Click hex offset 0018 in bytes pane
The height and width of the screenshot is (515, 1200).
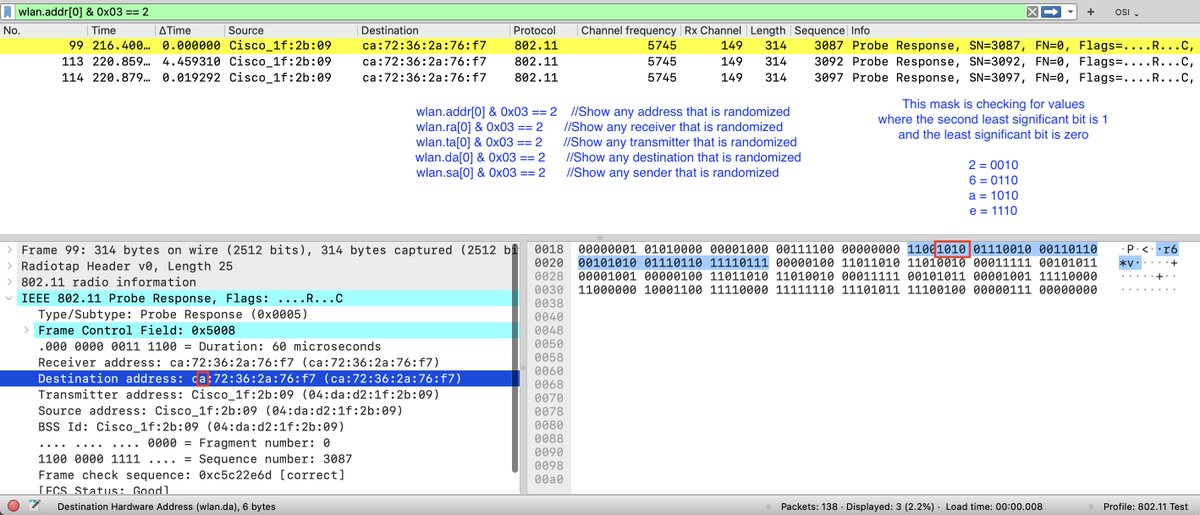(x=548, y=248)
